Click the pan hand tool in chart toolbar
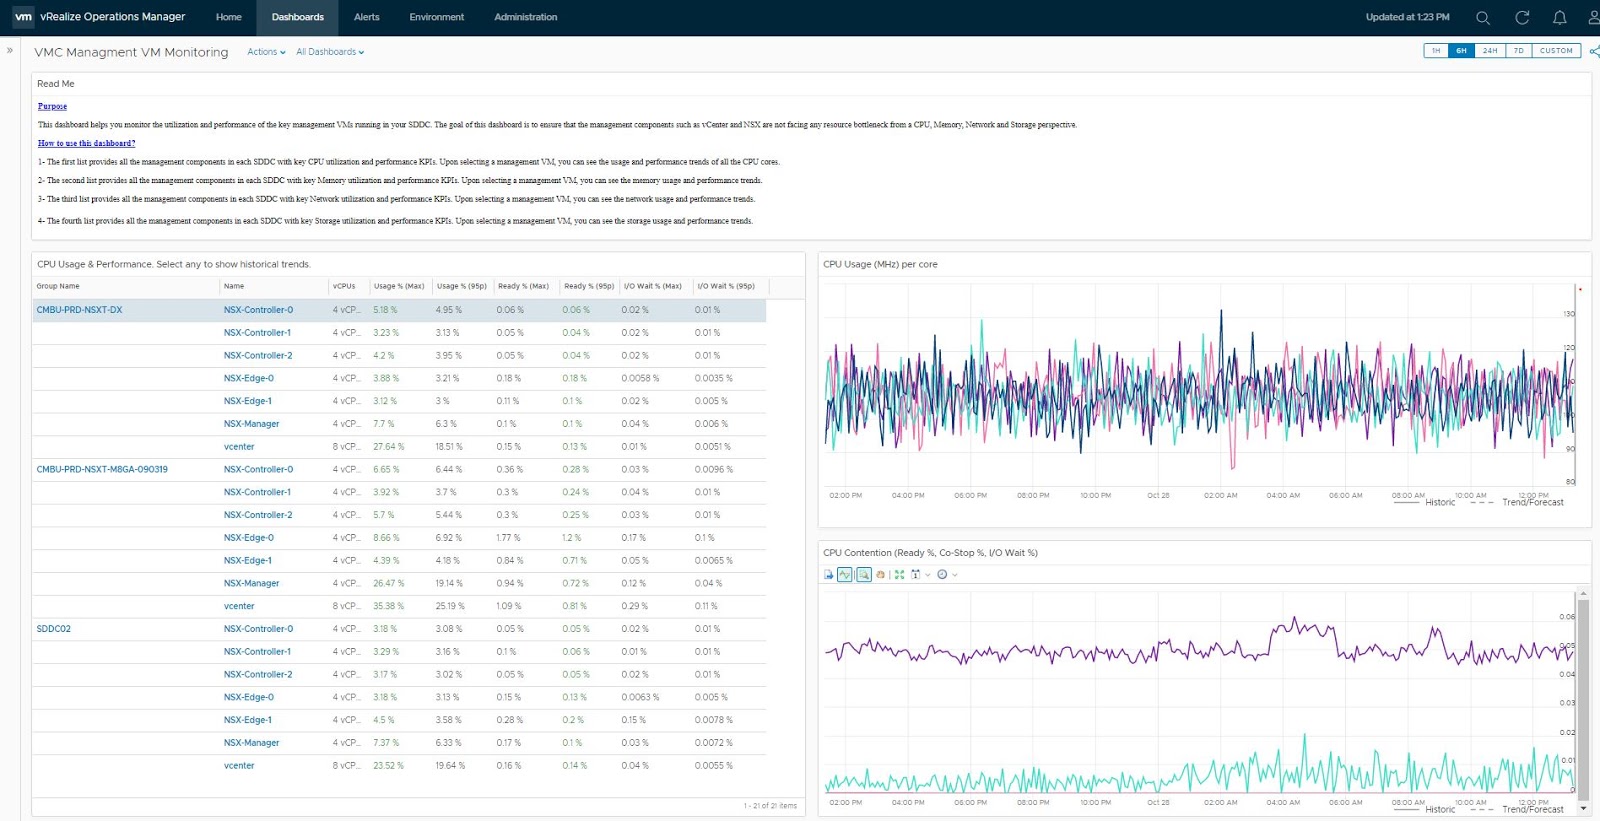The height and width of the screenshot is (821, 1600). 880,575
